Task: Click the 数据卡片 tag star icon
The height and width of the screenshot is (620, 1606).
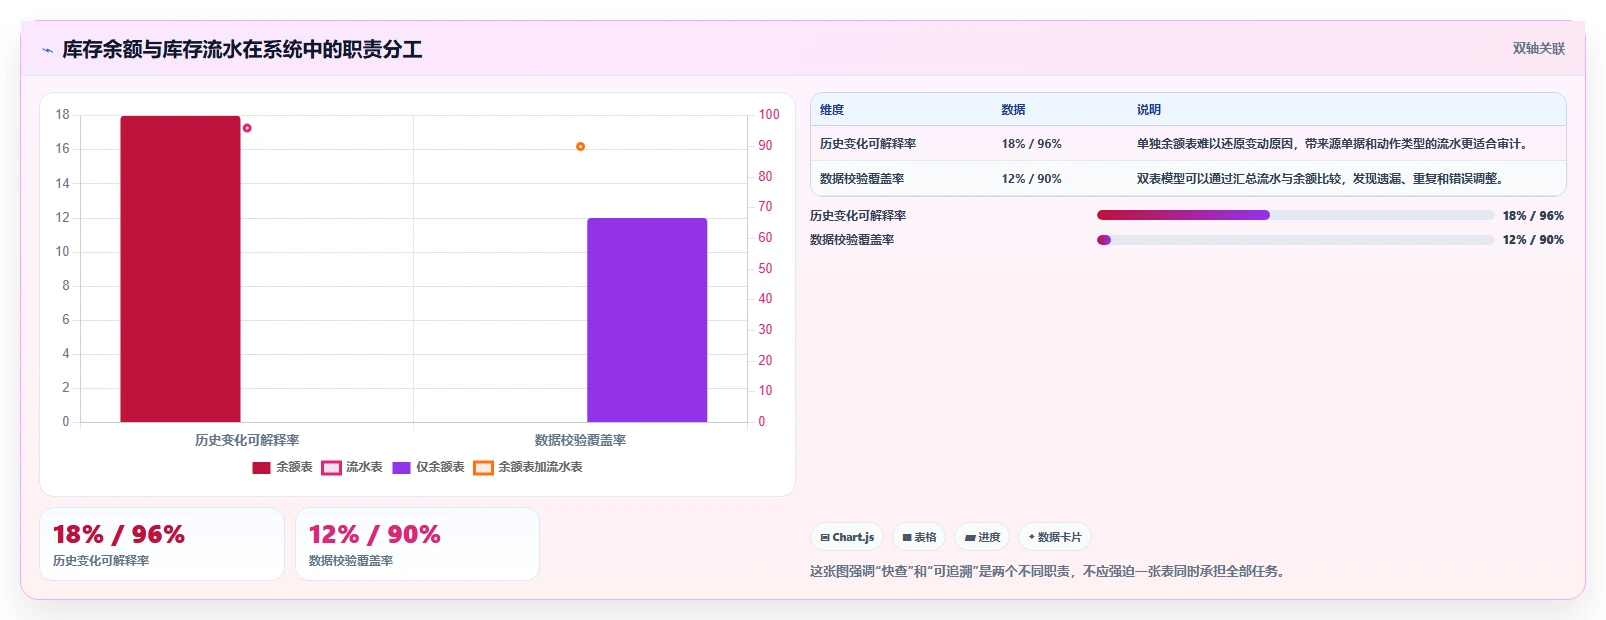Action: pyautogui.click(x=1032, y=537)
